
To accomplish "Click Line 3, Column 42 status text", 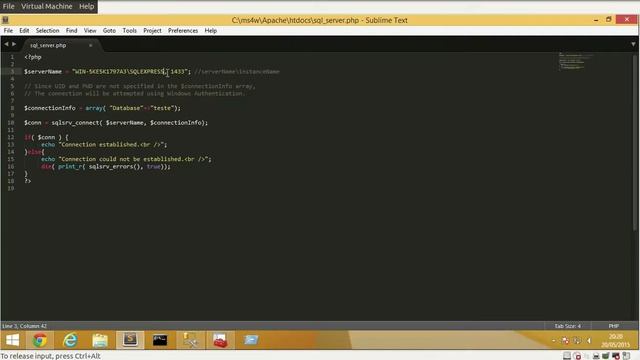I will pos(24,326).
